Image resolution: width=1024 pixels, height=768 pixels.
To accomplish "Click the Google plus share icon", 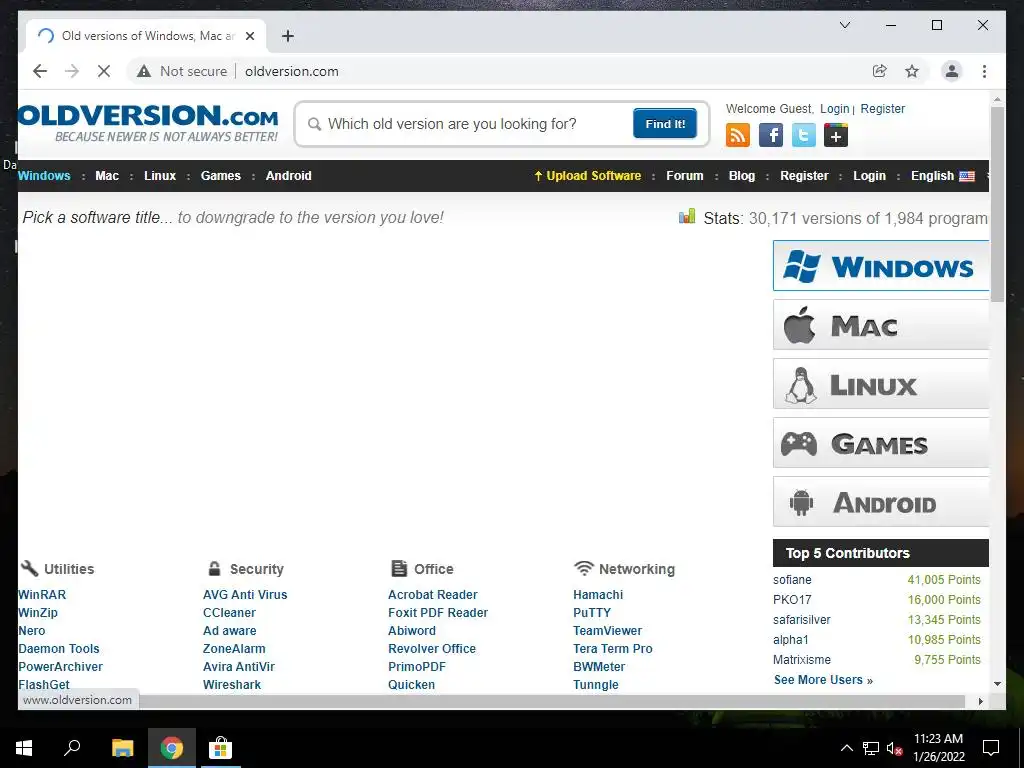I will point(836,135).
